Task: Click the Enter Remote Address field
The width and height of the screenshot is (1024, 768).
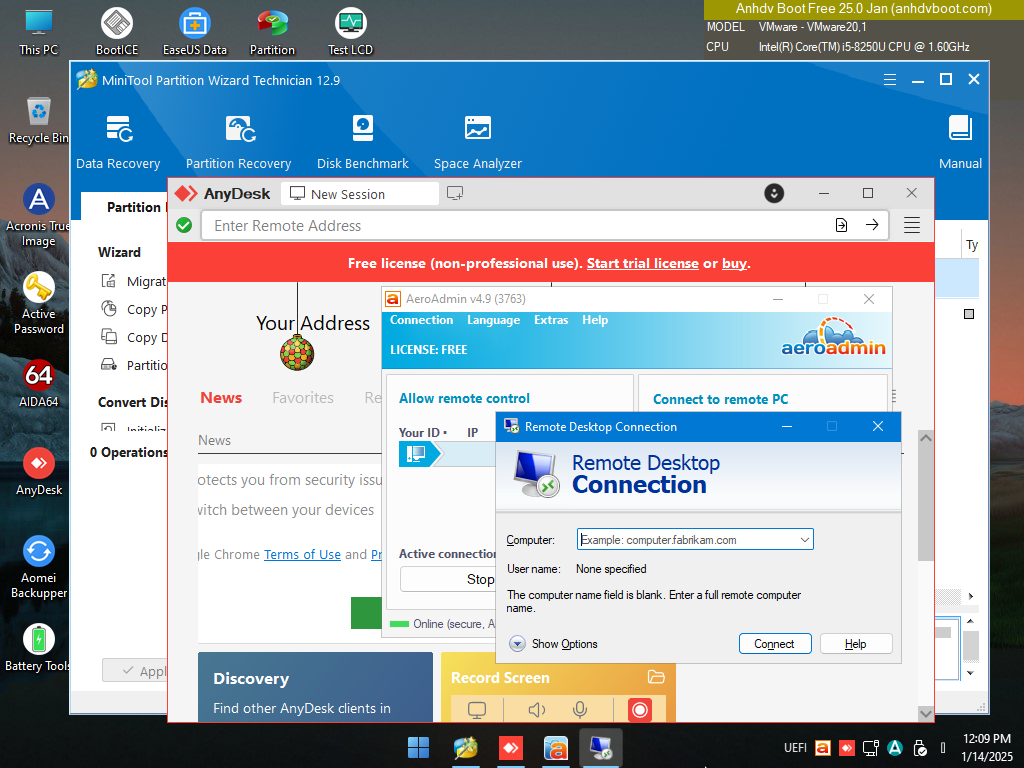Action: pyautogui.click(x=520, y=226)
